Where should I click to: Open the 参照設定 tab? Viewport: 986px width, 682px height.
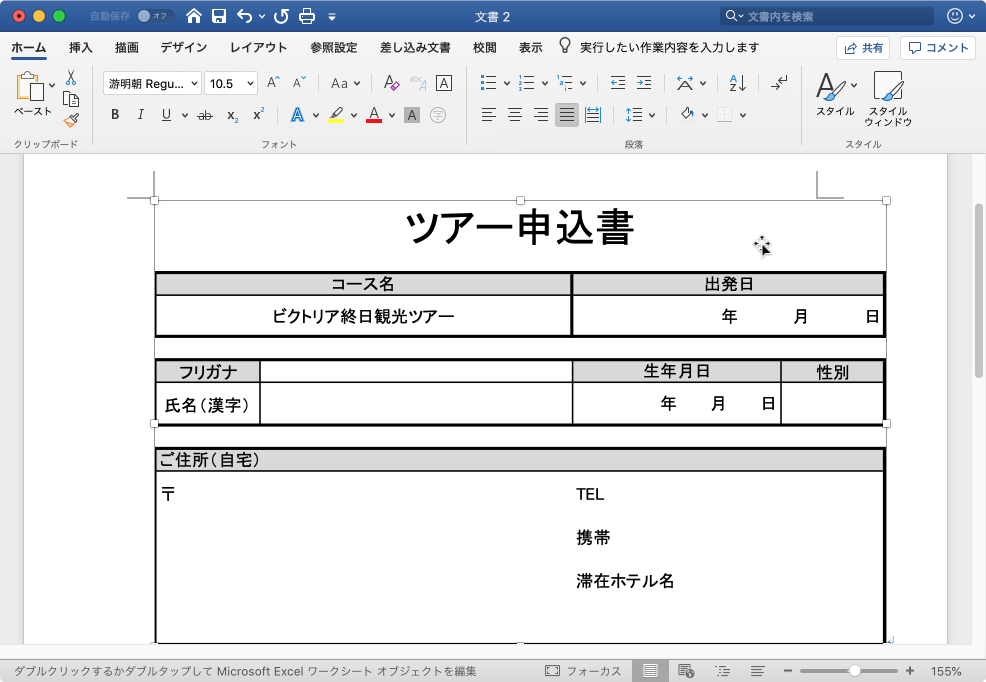(334, 47)
